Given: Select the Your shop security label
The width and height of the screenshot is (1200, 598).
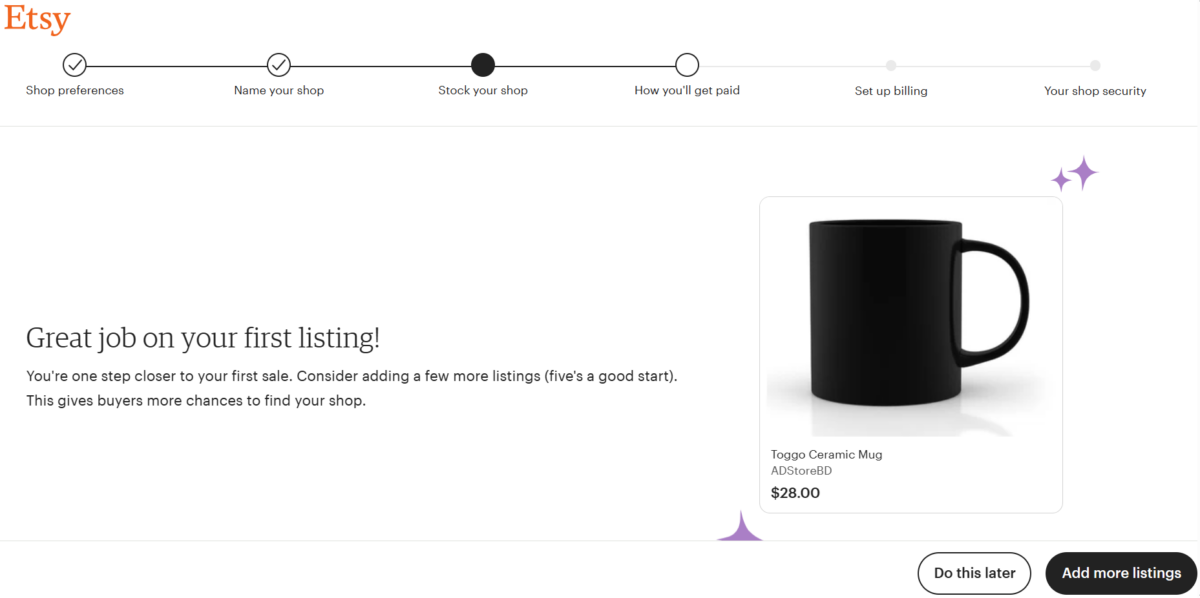Looking at the screenshot, I should 1095,90.
